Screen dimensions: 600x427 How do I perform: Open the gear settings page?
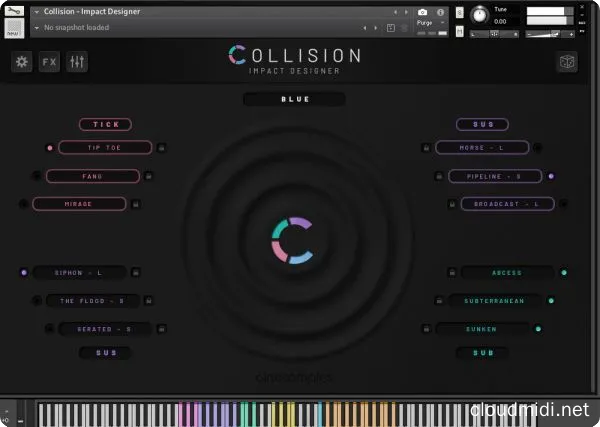[22, 62]
